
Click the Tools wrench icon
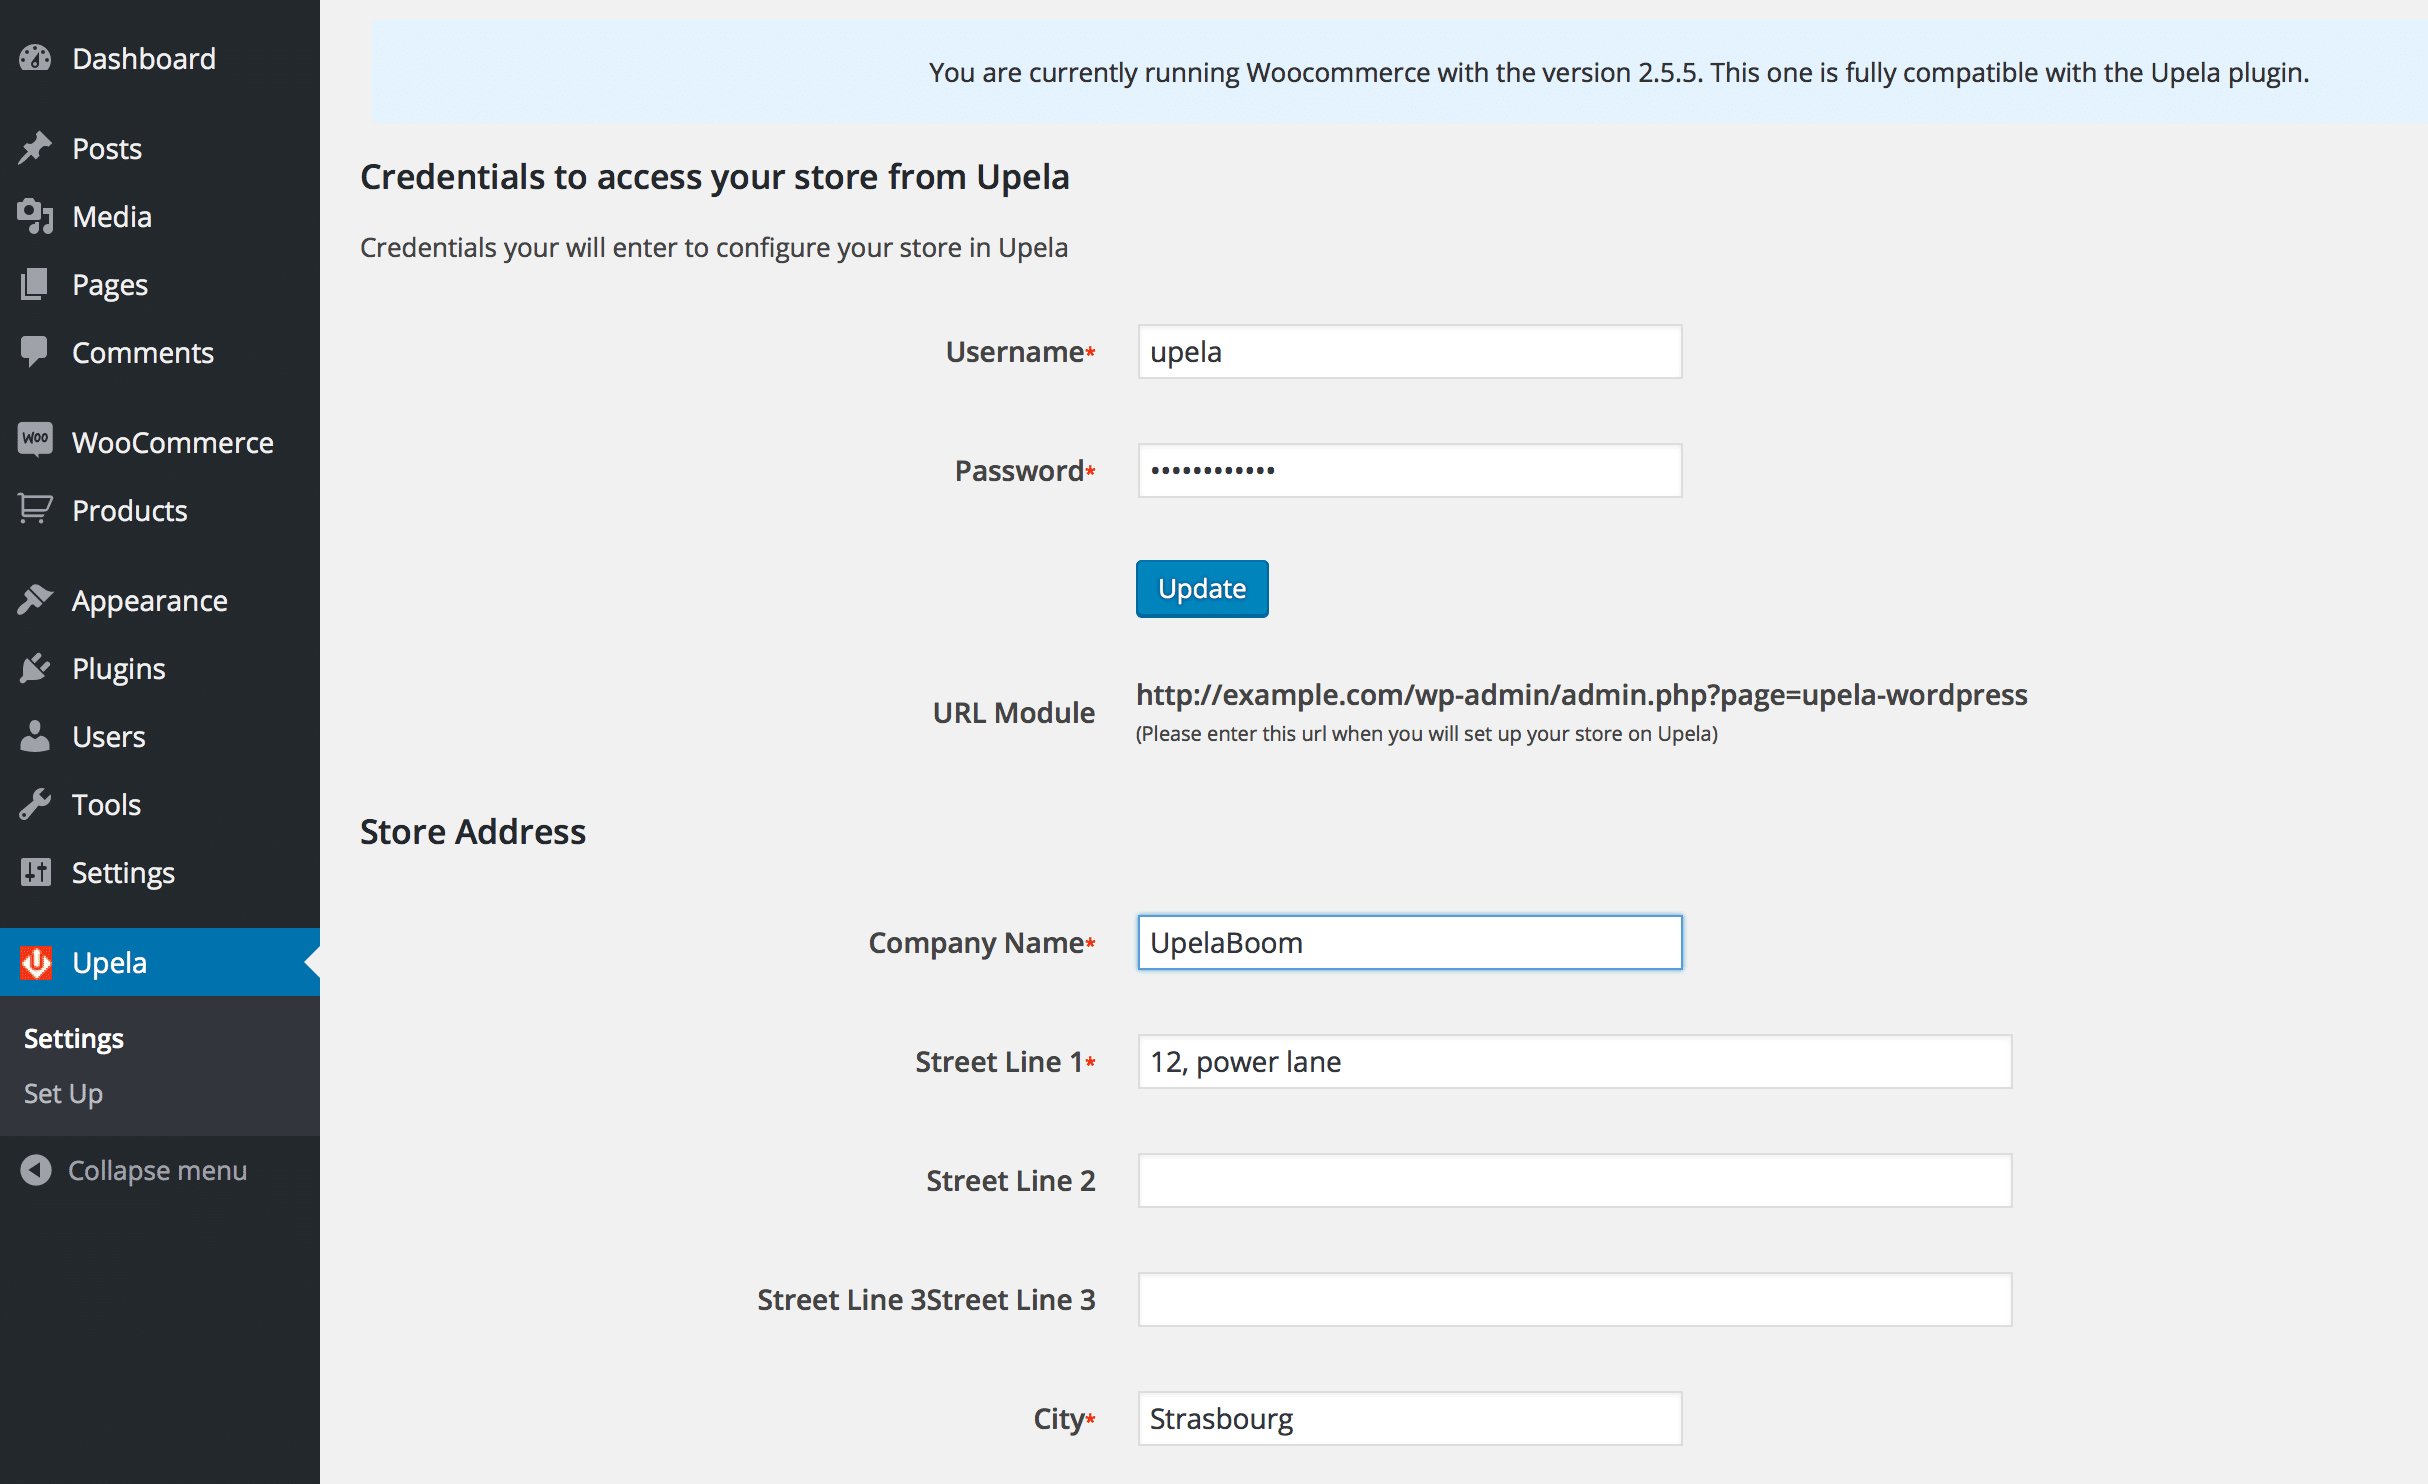35,804
